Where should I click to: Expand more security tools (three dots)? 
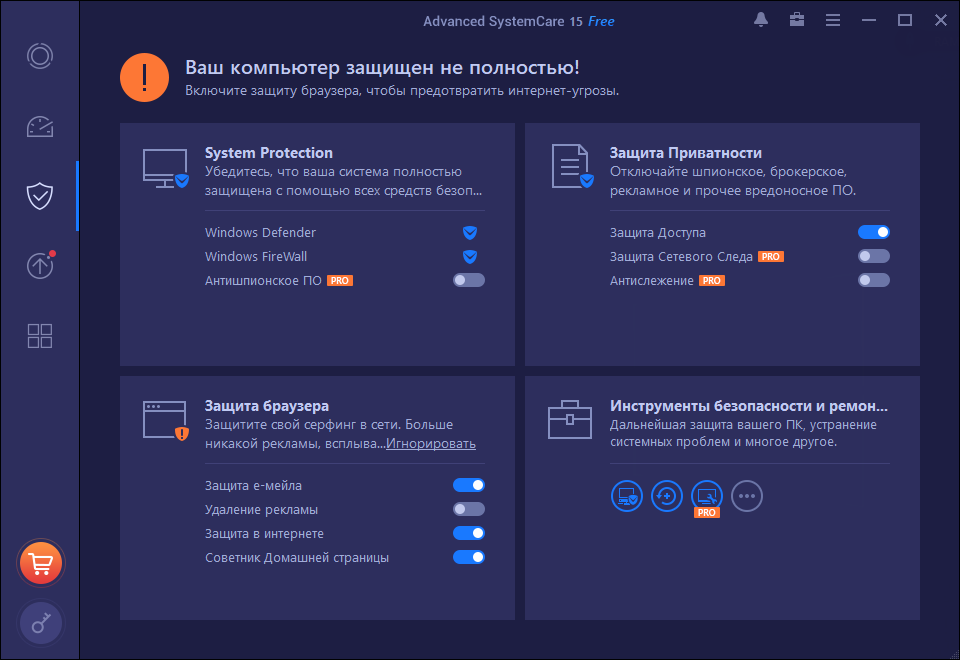747,495
